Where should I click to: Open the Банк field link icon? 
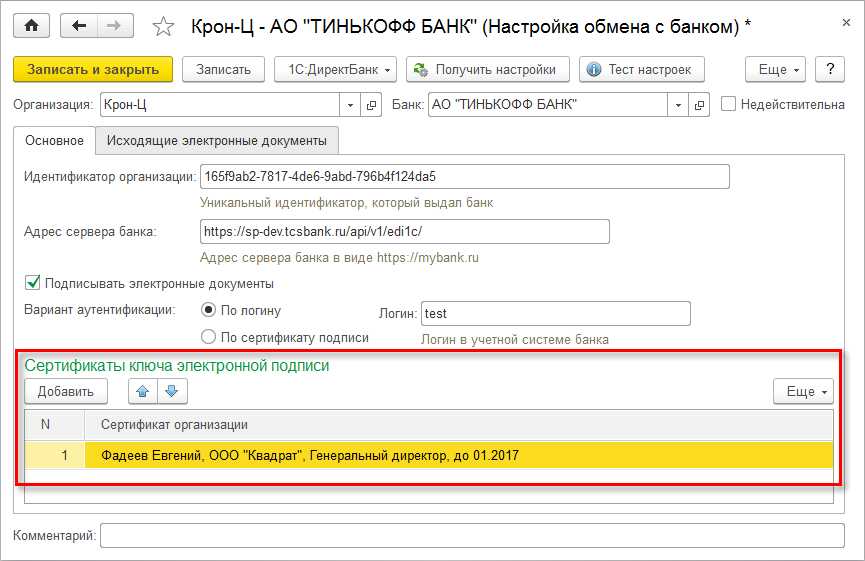click(x=699, y=104)
